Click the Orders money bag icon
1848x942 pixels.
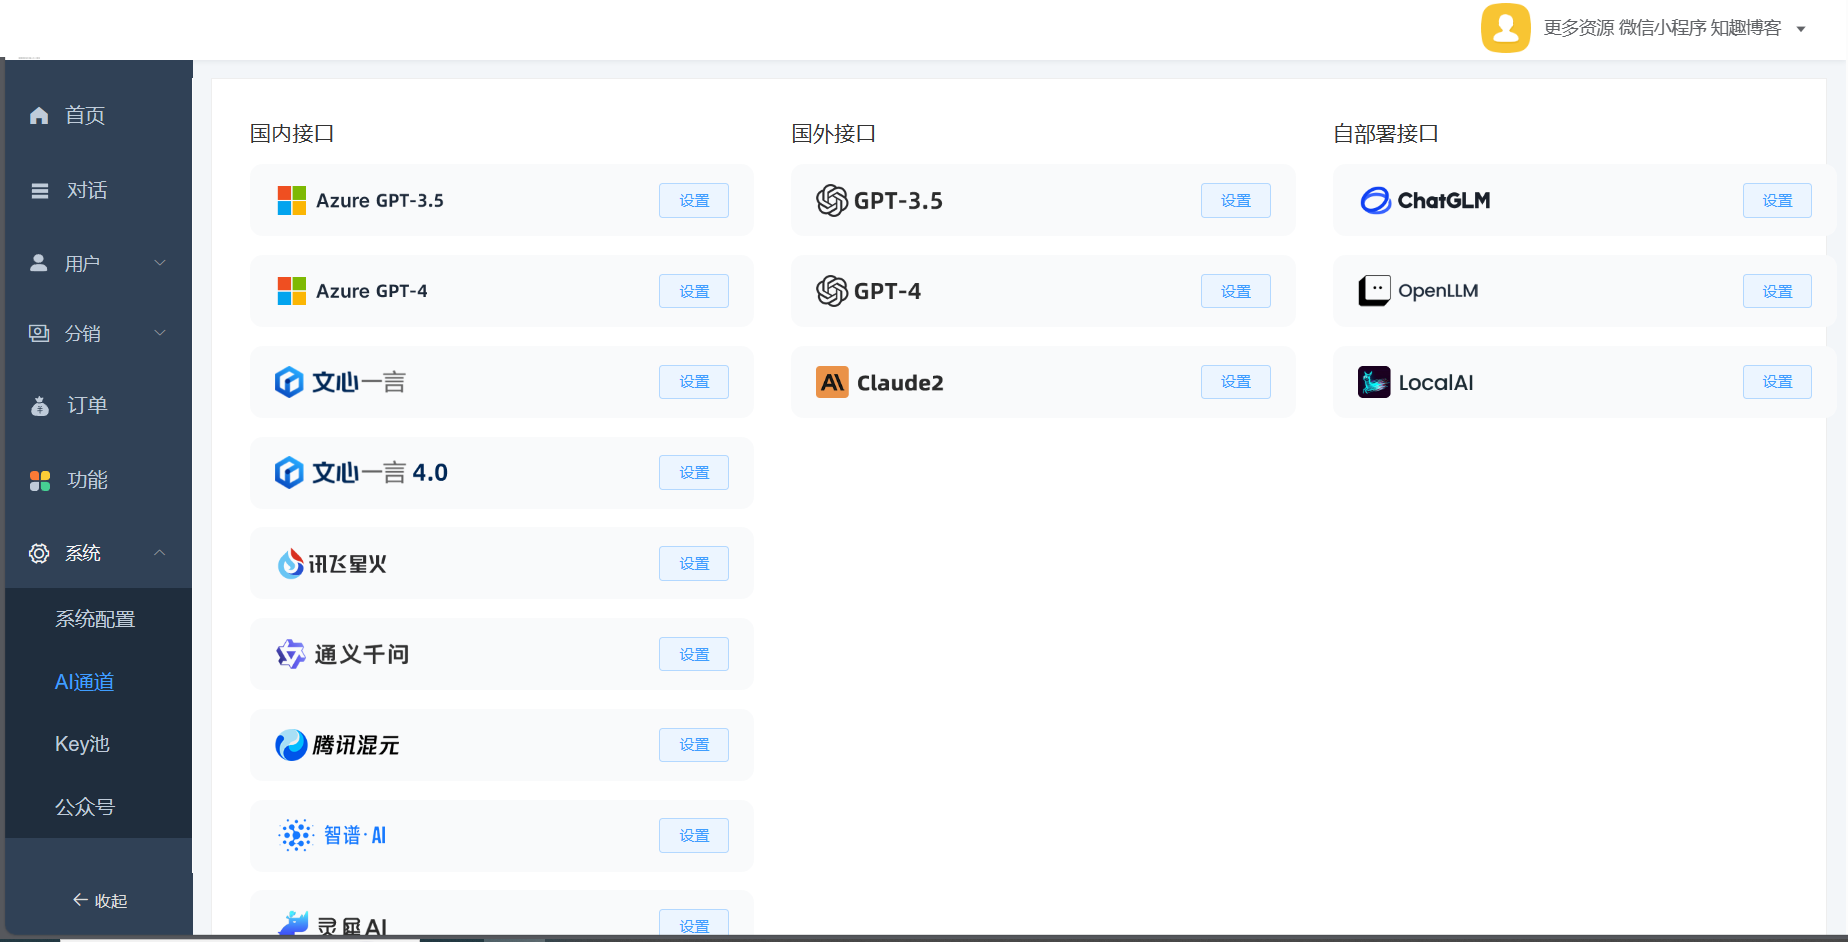click(40, 406)
